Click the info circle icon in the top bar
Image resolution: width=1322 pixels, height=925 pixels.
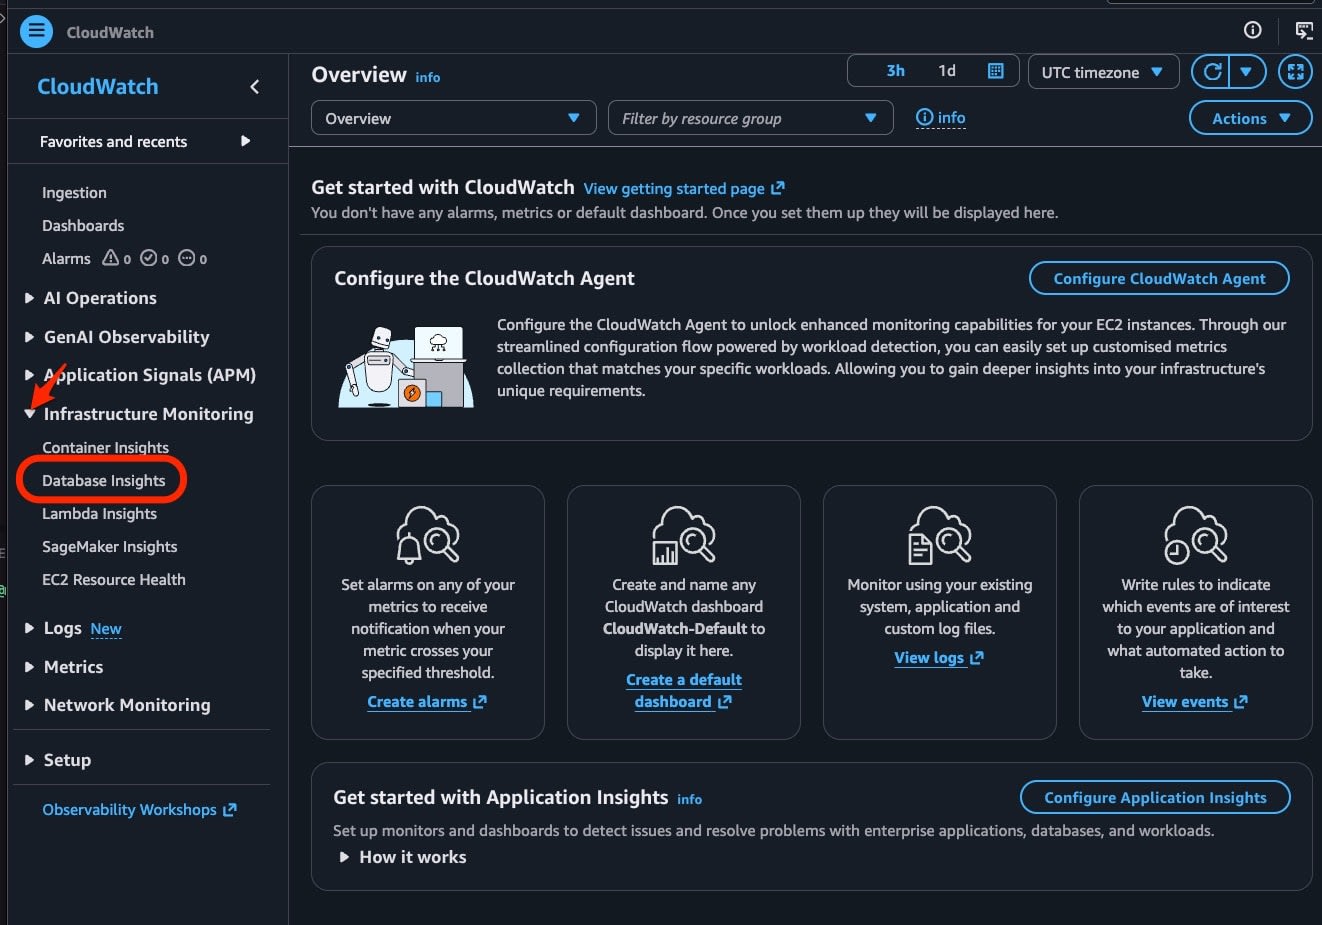[x=1252, y=30]
